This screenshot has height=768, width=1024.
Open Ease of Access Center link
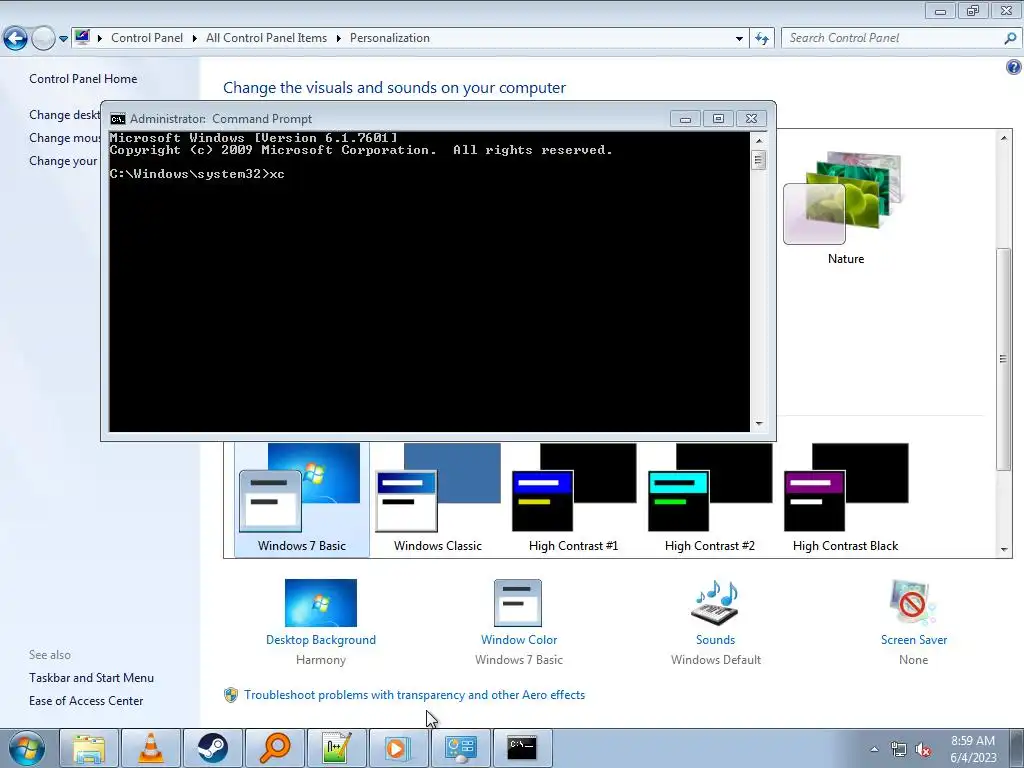(86, 701)
